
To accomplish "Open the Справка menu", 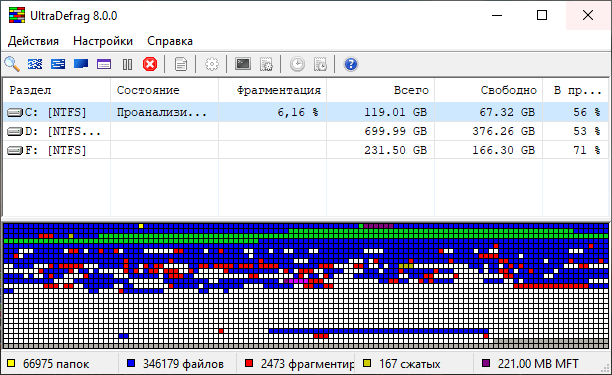I will [x=170, y=41].
